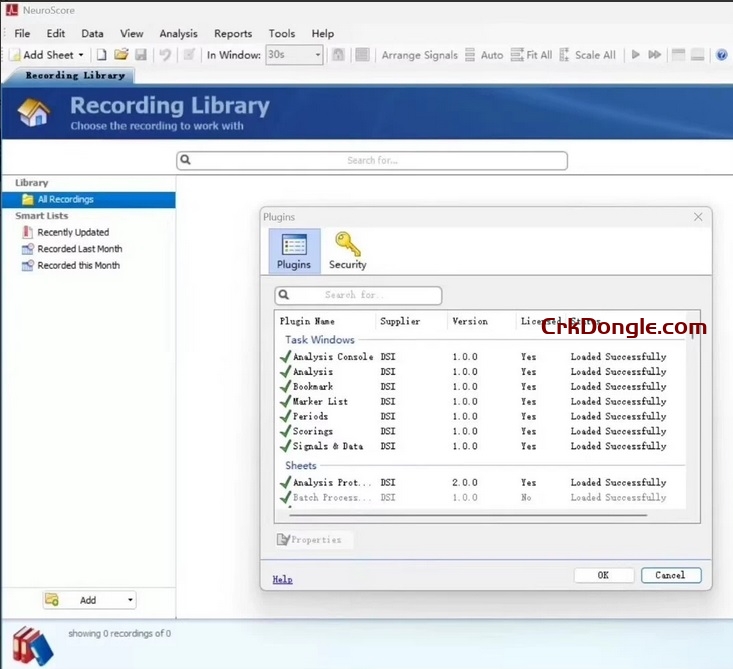Screen dimensions: 733x669
Task: Click the New document toolbar icon
Action: 101,55
